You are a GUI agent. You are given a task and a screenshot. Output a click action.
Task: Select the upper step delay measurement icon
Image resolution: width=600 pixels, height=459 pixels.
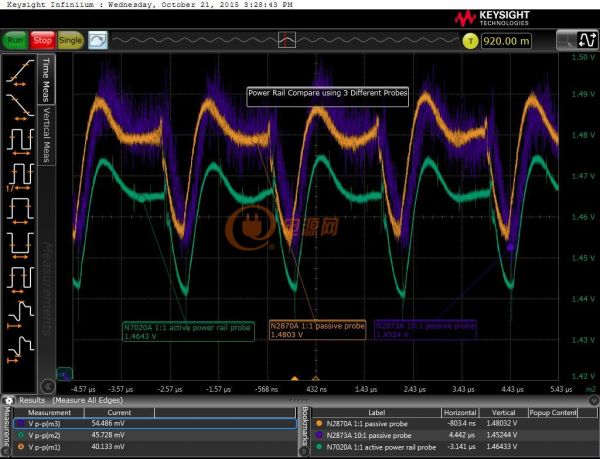20,314
